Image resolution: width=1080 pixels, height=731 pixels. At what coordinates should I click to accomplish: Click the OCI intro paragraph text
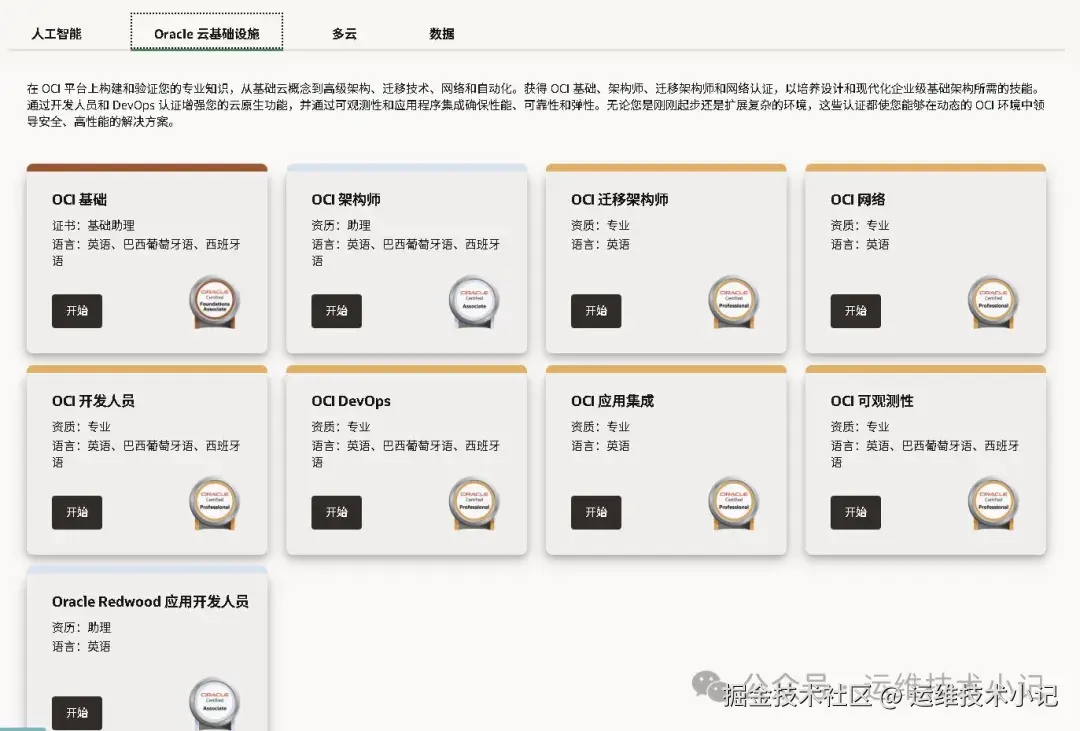[536, 105]
